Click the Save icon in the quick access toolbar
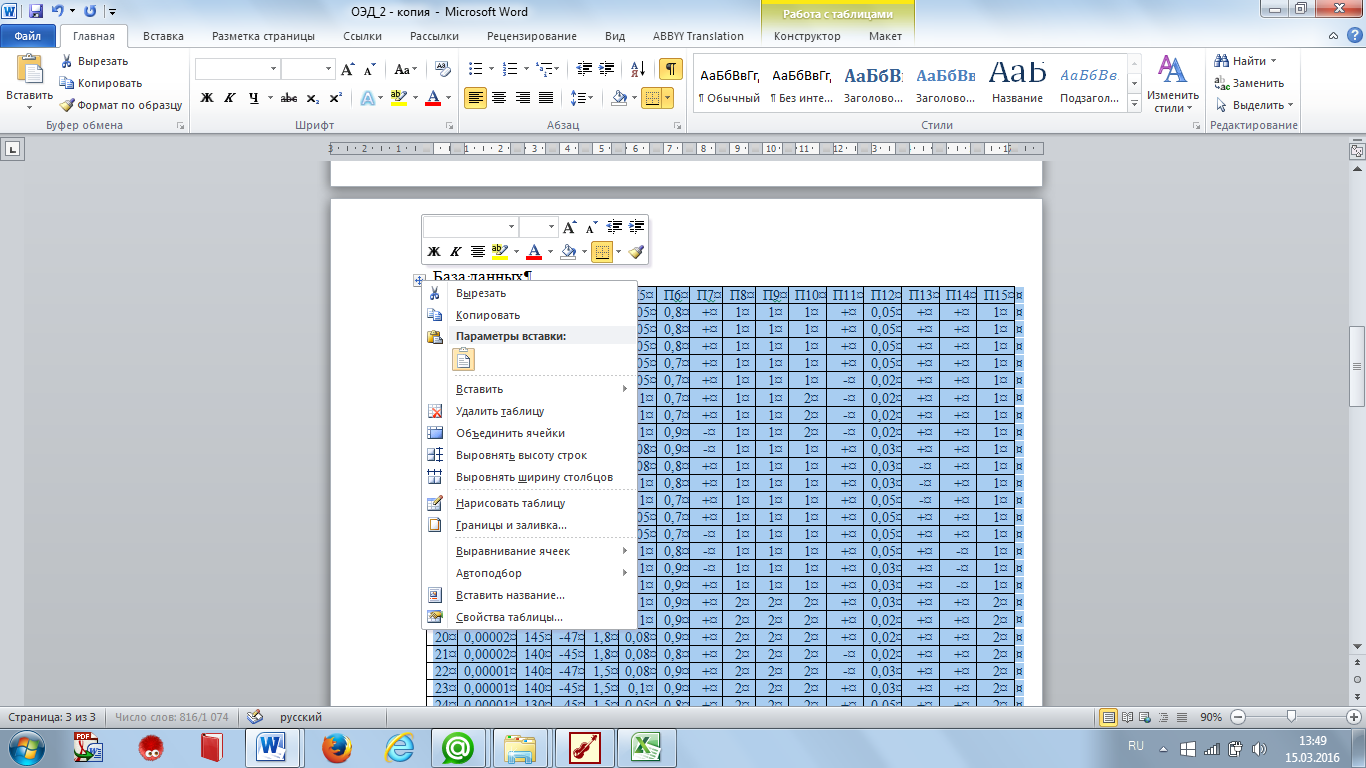This screenshot has width=1366, height=768. click(x=36, y=12)
